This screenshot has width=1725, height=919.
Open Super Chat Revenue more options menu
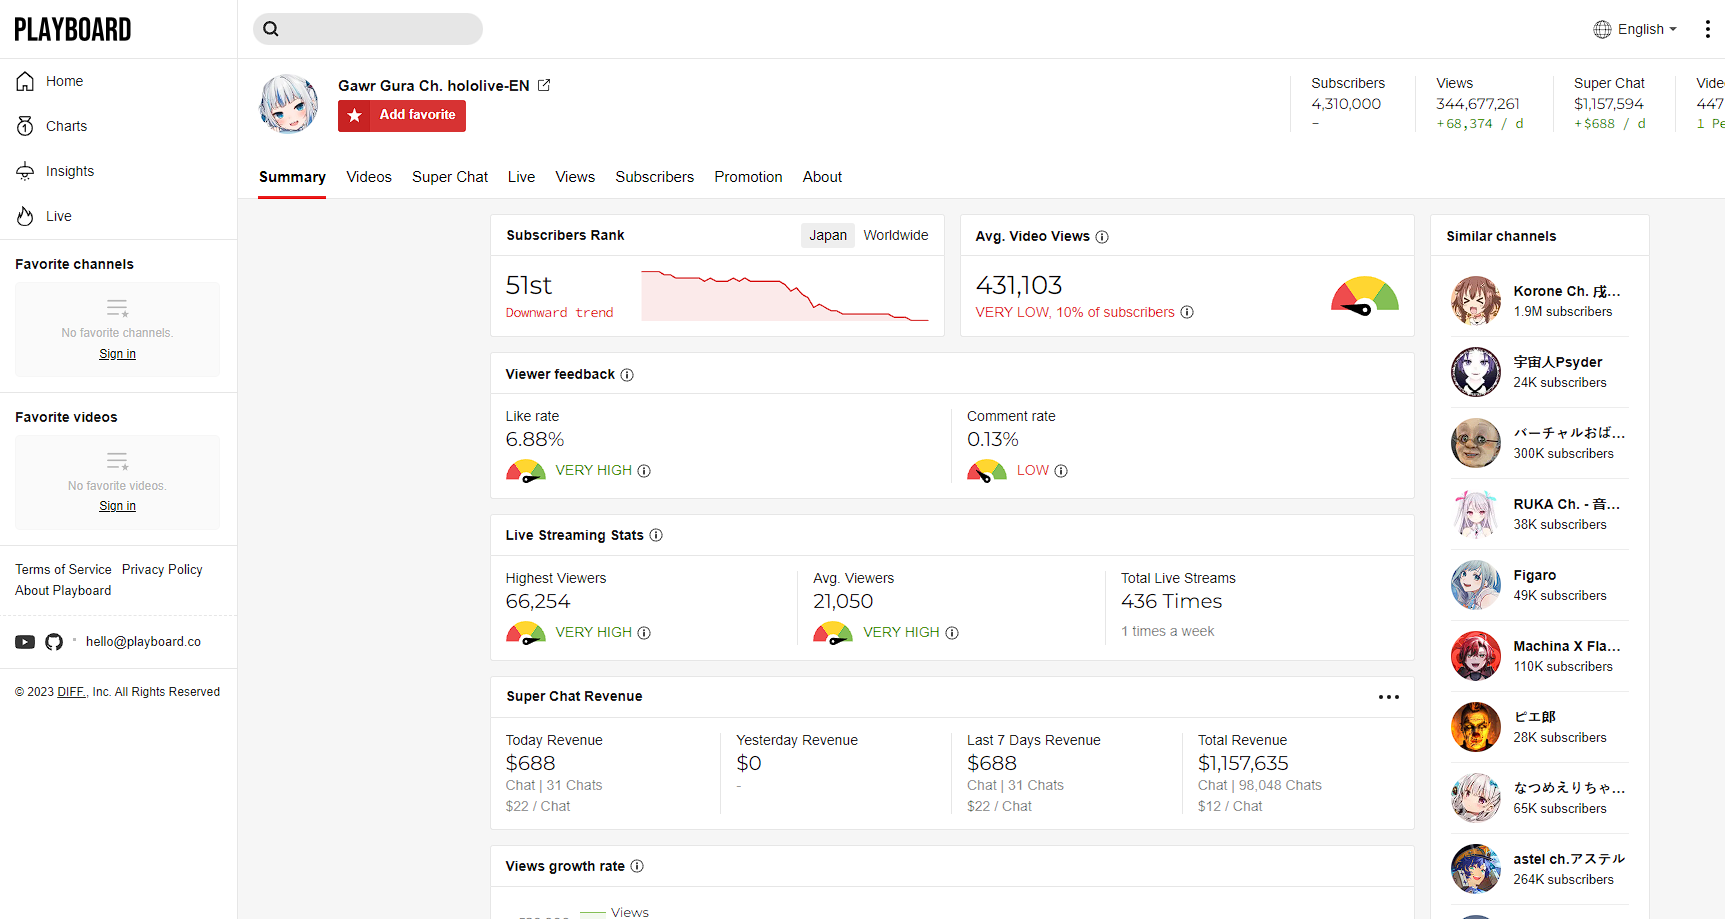pos(1389,697)
